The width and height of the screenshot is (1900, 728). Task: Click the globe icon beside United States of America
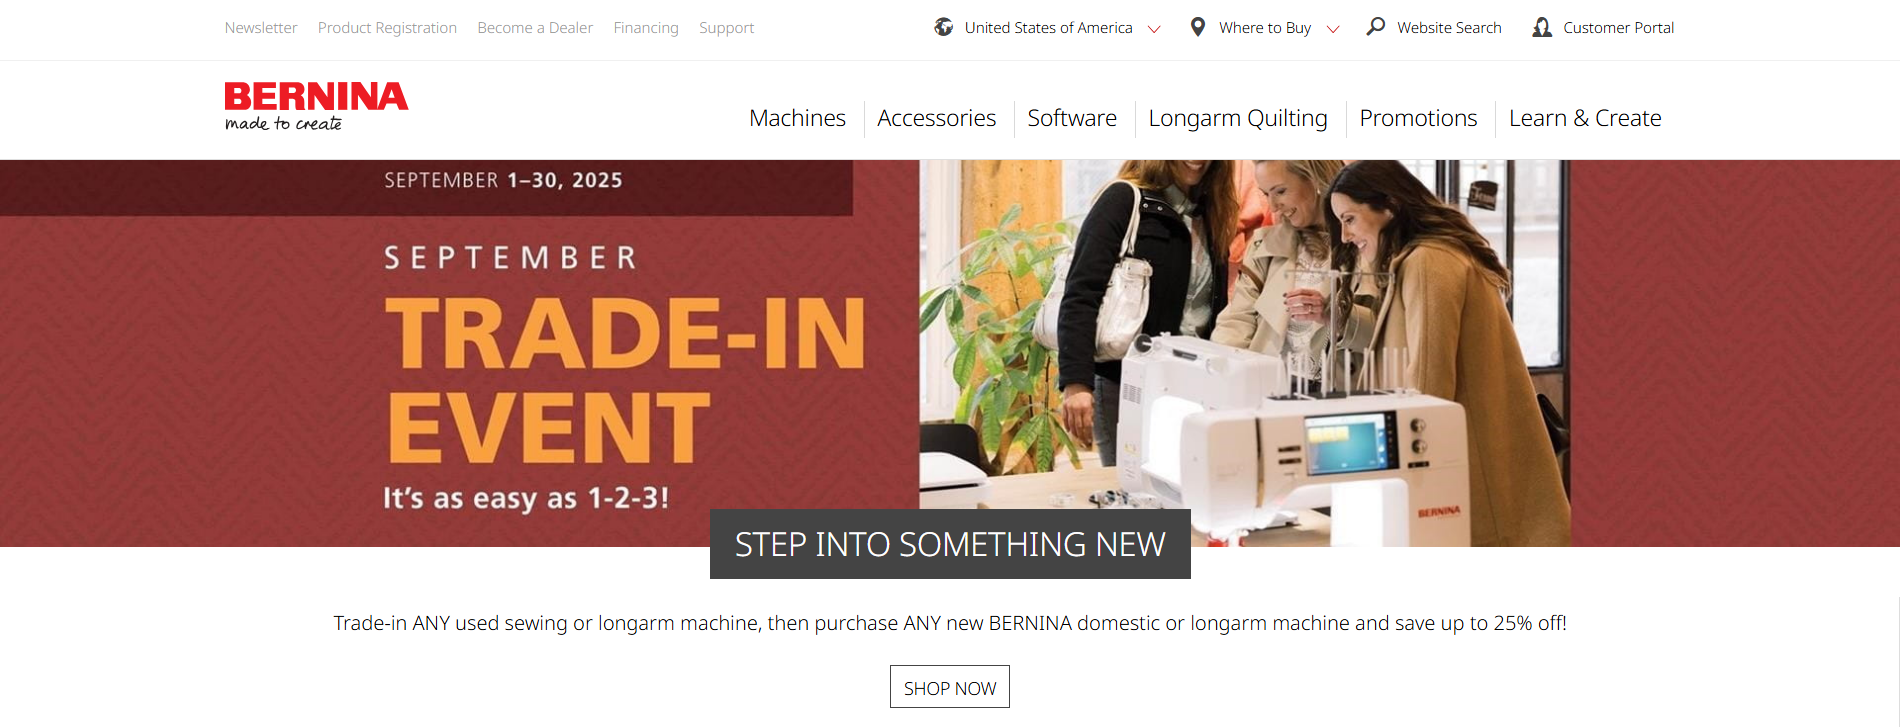(943, 27)
